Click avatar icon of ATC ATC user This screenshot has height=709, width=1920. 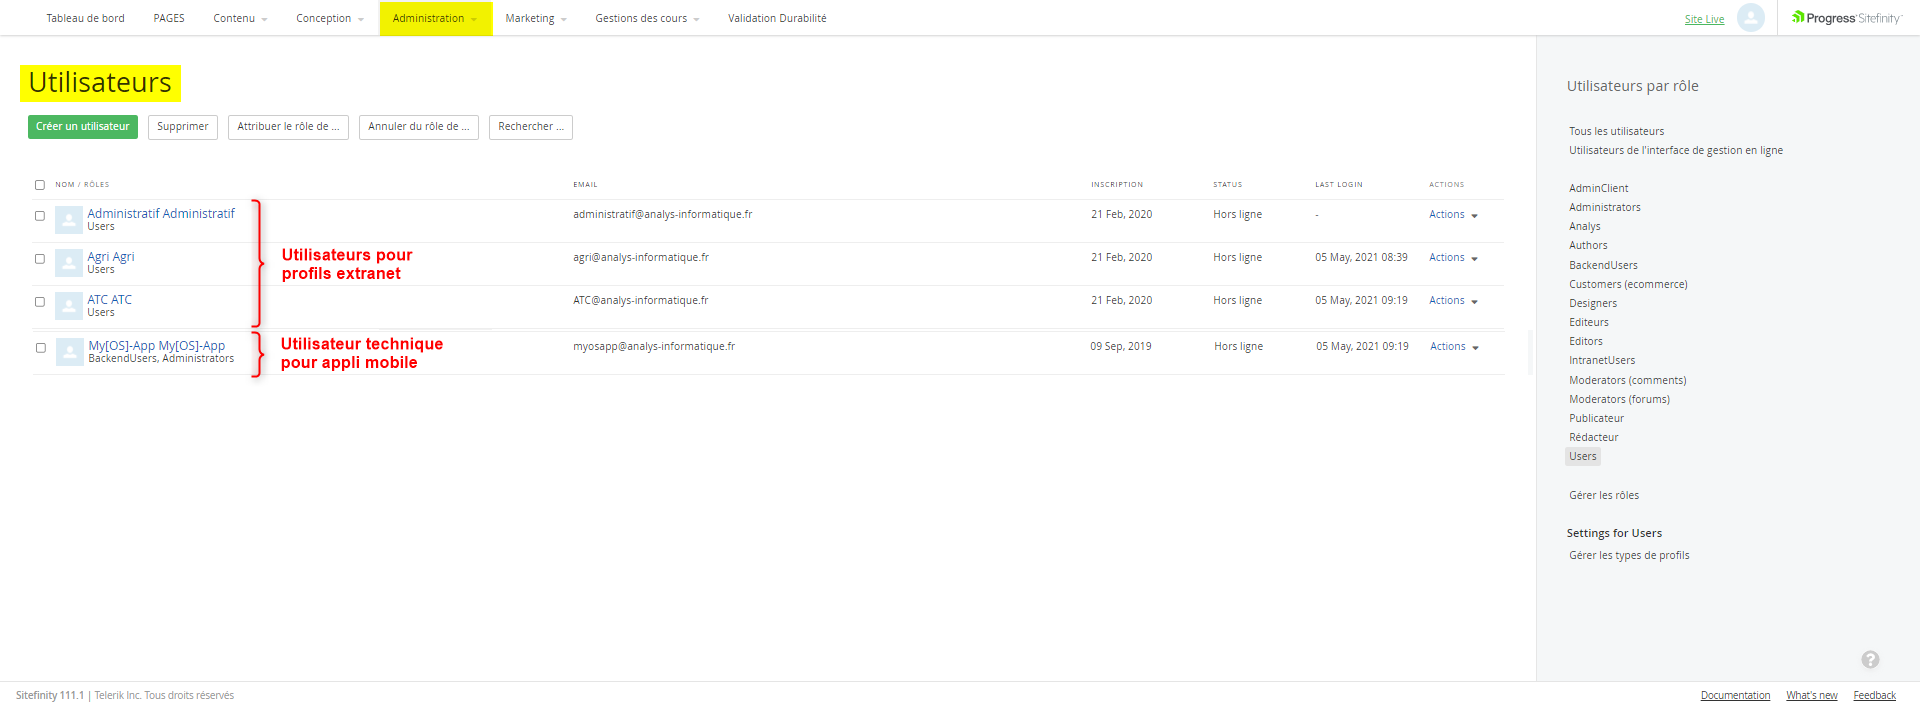(69, 306)
